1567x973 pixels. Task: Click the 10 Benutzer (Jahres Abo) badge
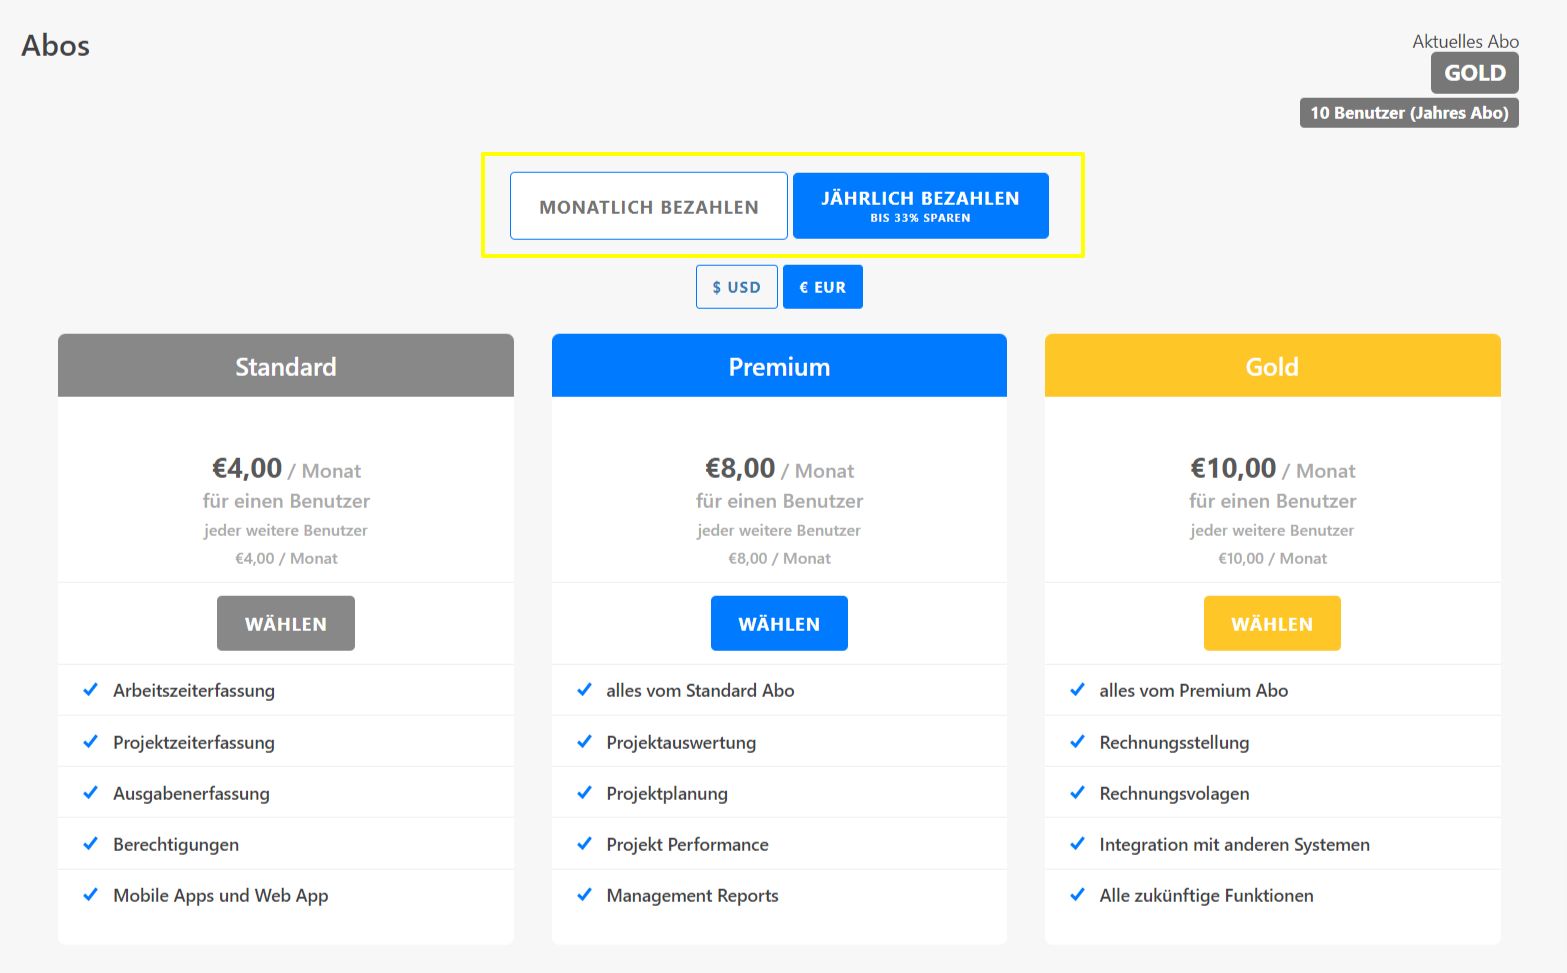[x=1408, y=113]
